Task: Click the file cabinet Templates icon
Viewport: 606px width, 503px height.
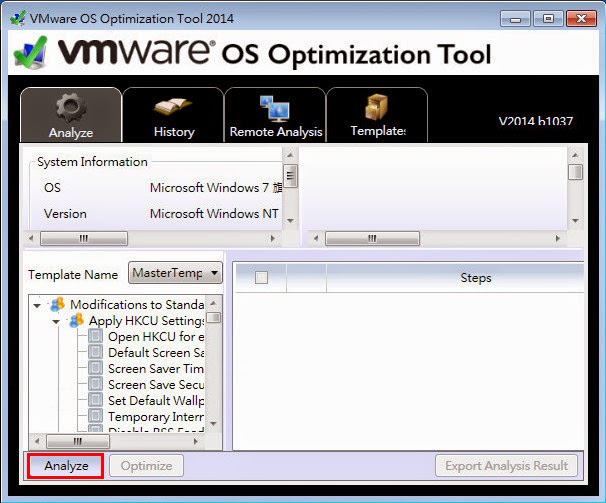Action: pyautogui.click(x=376, y=107)
